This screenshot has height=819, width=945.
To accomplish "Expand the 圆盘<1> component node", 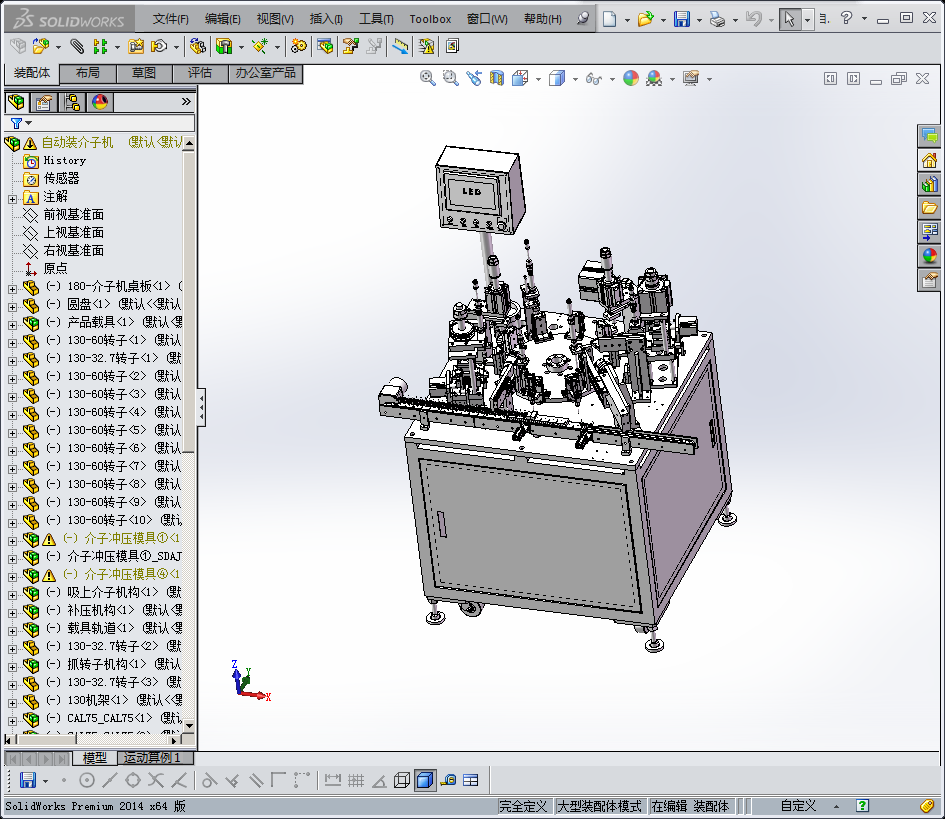I will pyautogui.click(x=12, y=305).
